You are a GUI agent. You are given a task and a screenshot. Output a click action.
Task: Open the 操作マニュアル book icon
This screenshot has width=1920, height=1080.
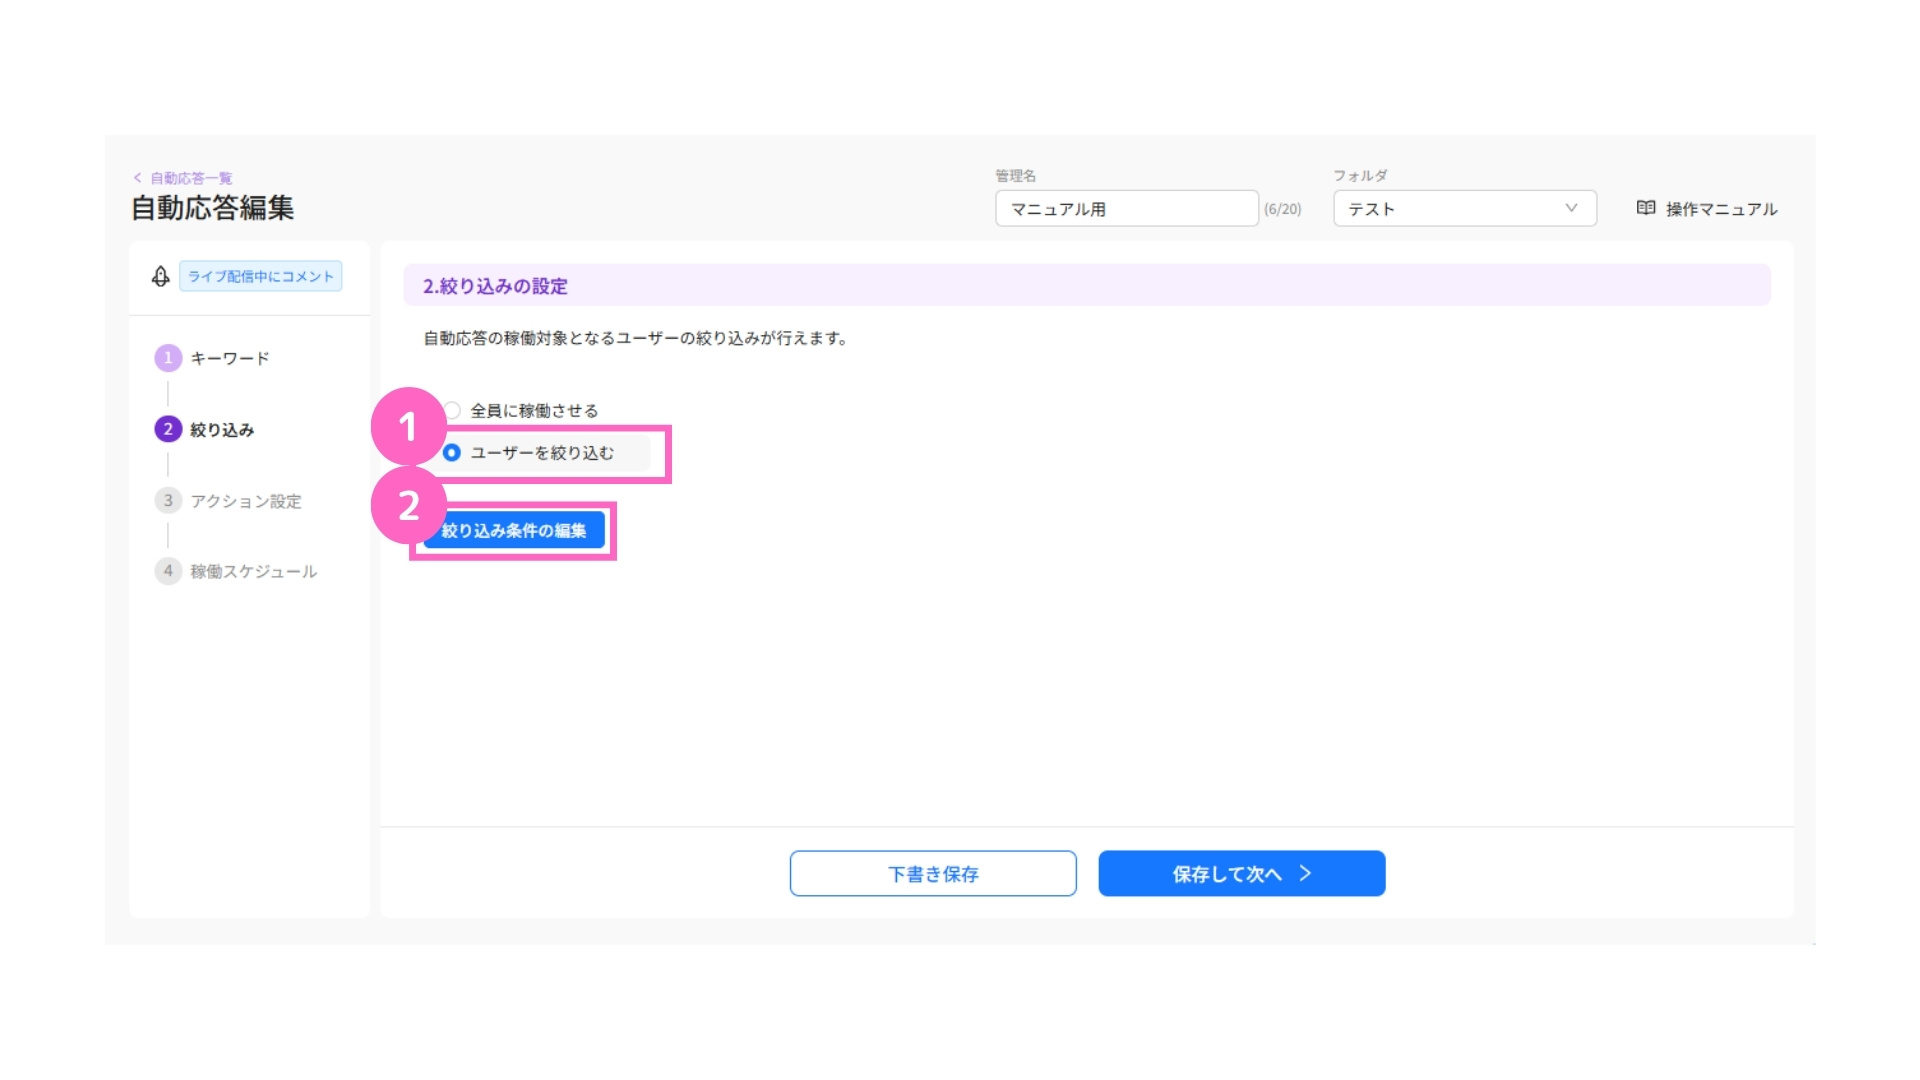pyautogui.click(x=1646, y=208)
